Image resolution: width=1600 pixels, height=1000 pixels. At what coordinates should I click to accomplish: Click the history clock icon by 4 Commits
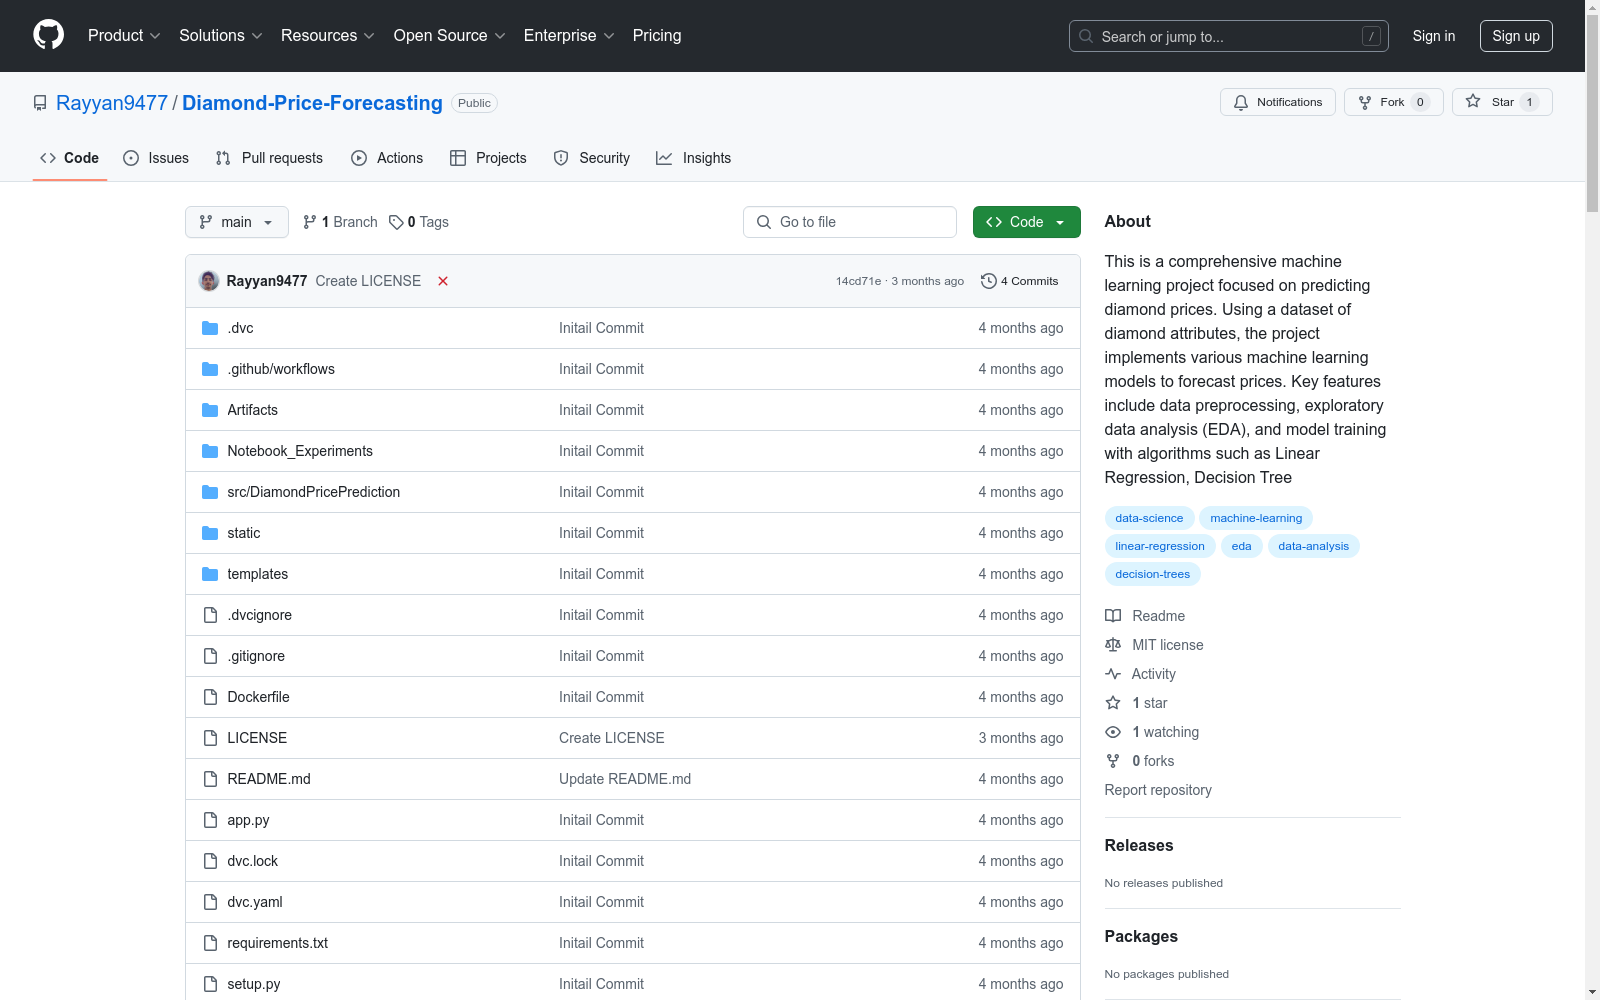click(989, 281)
